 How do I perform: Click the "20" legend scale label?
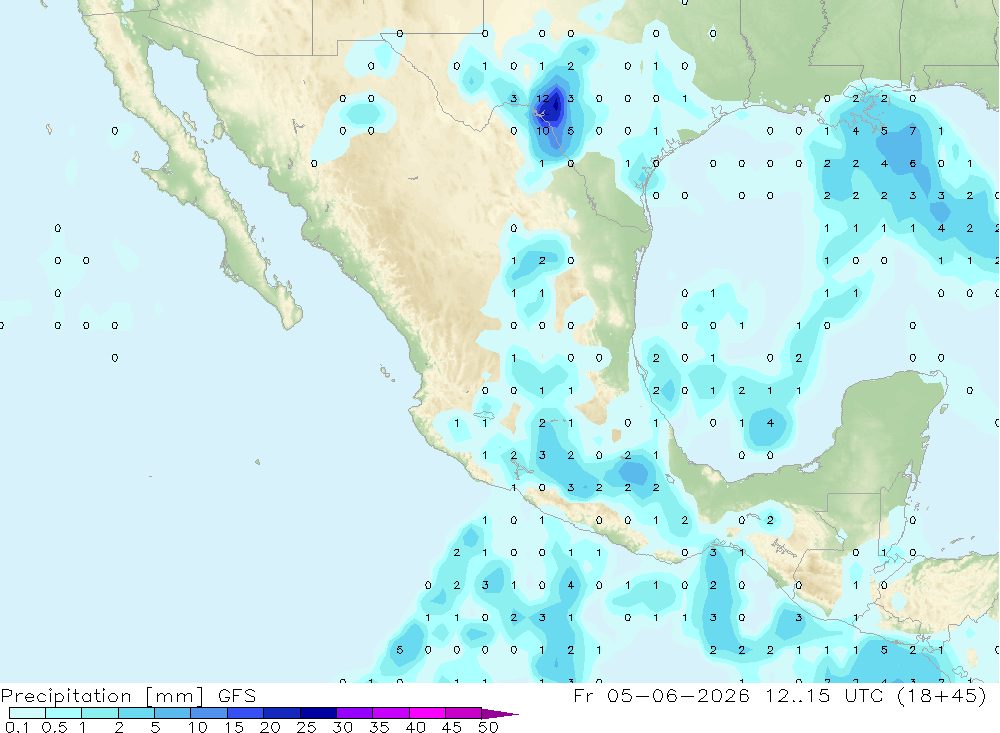tap(270, 727)
